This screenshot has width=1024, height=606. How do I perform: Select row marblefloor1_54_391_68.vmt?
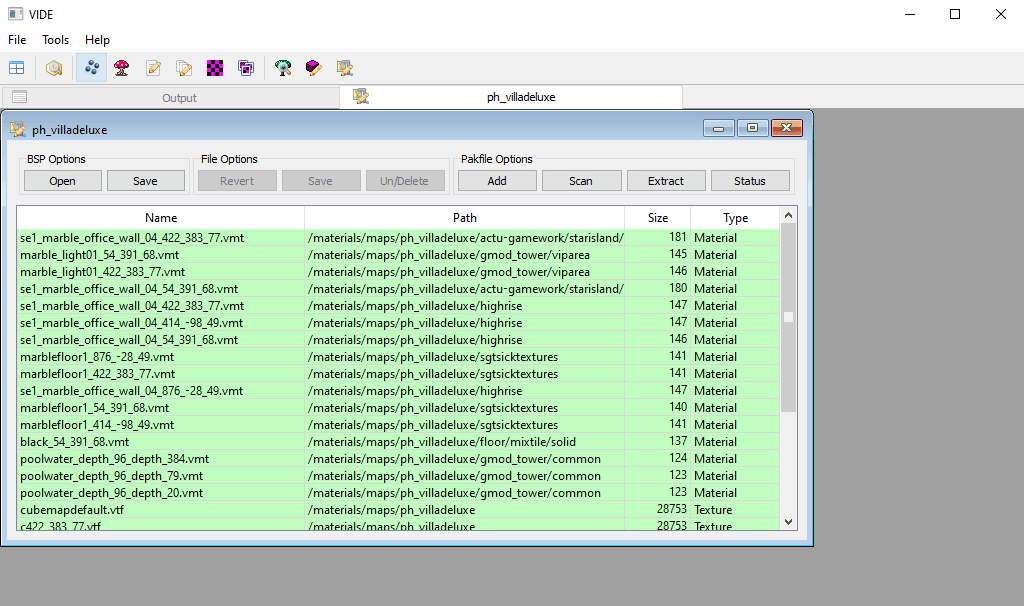pos(398,407)
